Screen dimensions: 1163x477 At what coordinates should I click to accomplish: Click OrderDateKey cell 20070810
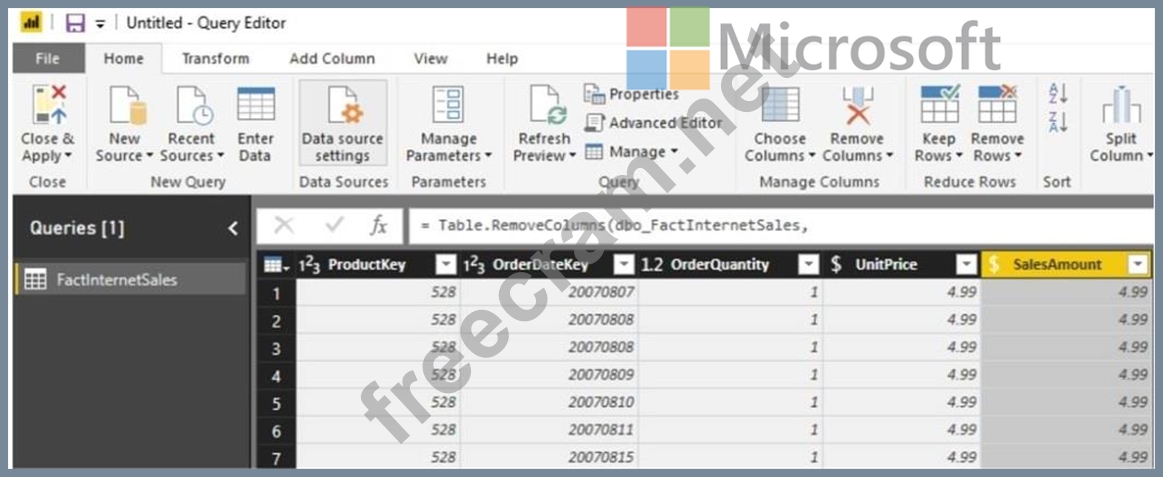click(549, 402)
